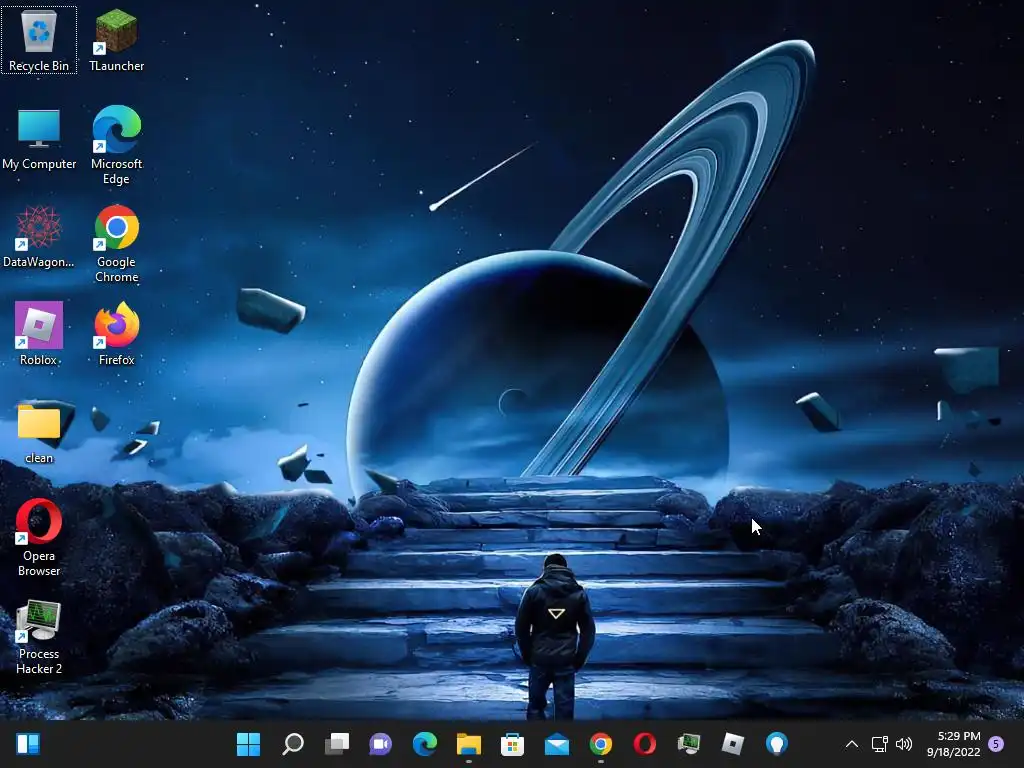Open the Widgets panel at taskbar left edge

coord(28,743)
